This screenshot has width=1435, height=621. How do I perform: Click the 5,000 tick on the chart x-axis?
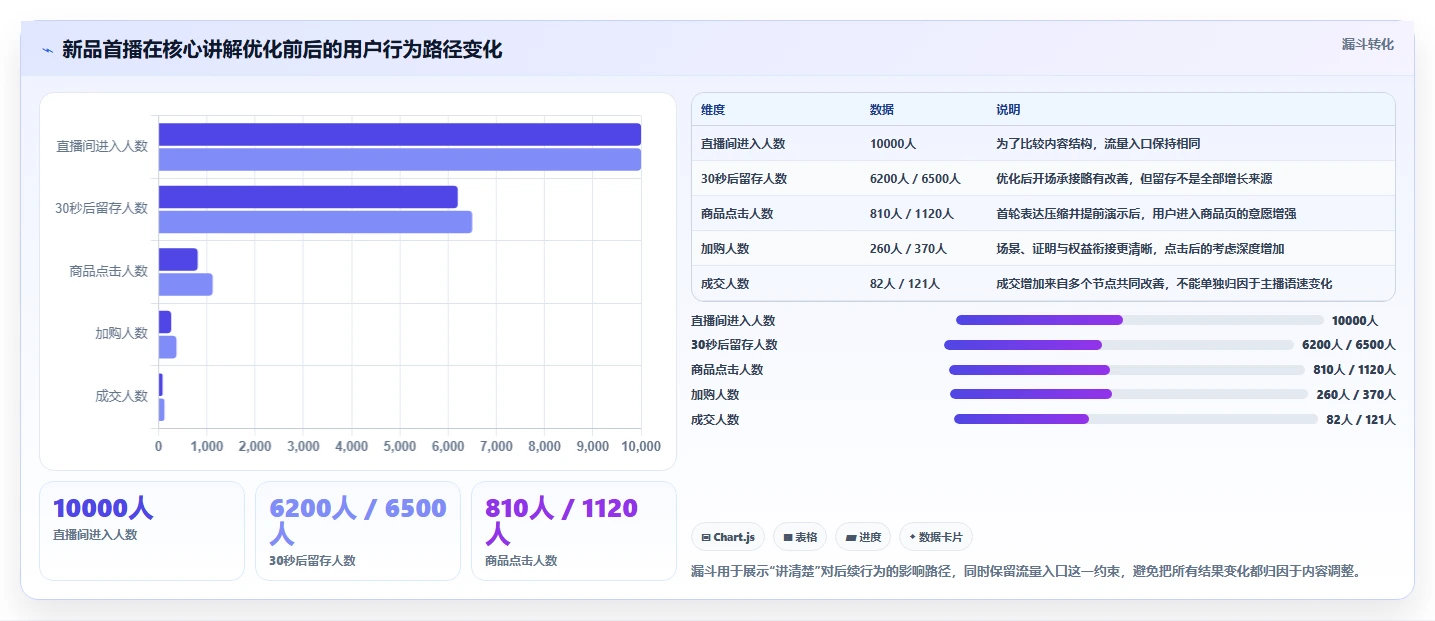(x=400, y=447)
